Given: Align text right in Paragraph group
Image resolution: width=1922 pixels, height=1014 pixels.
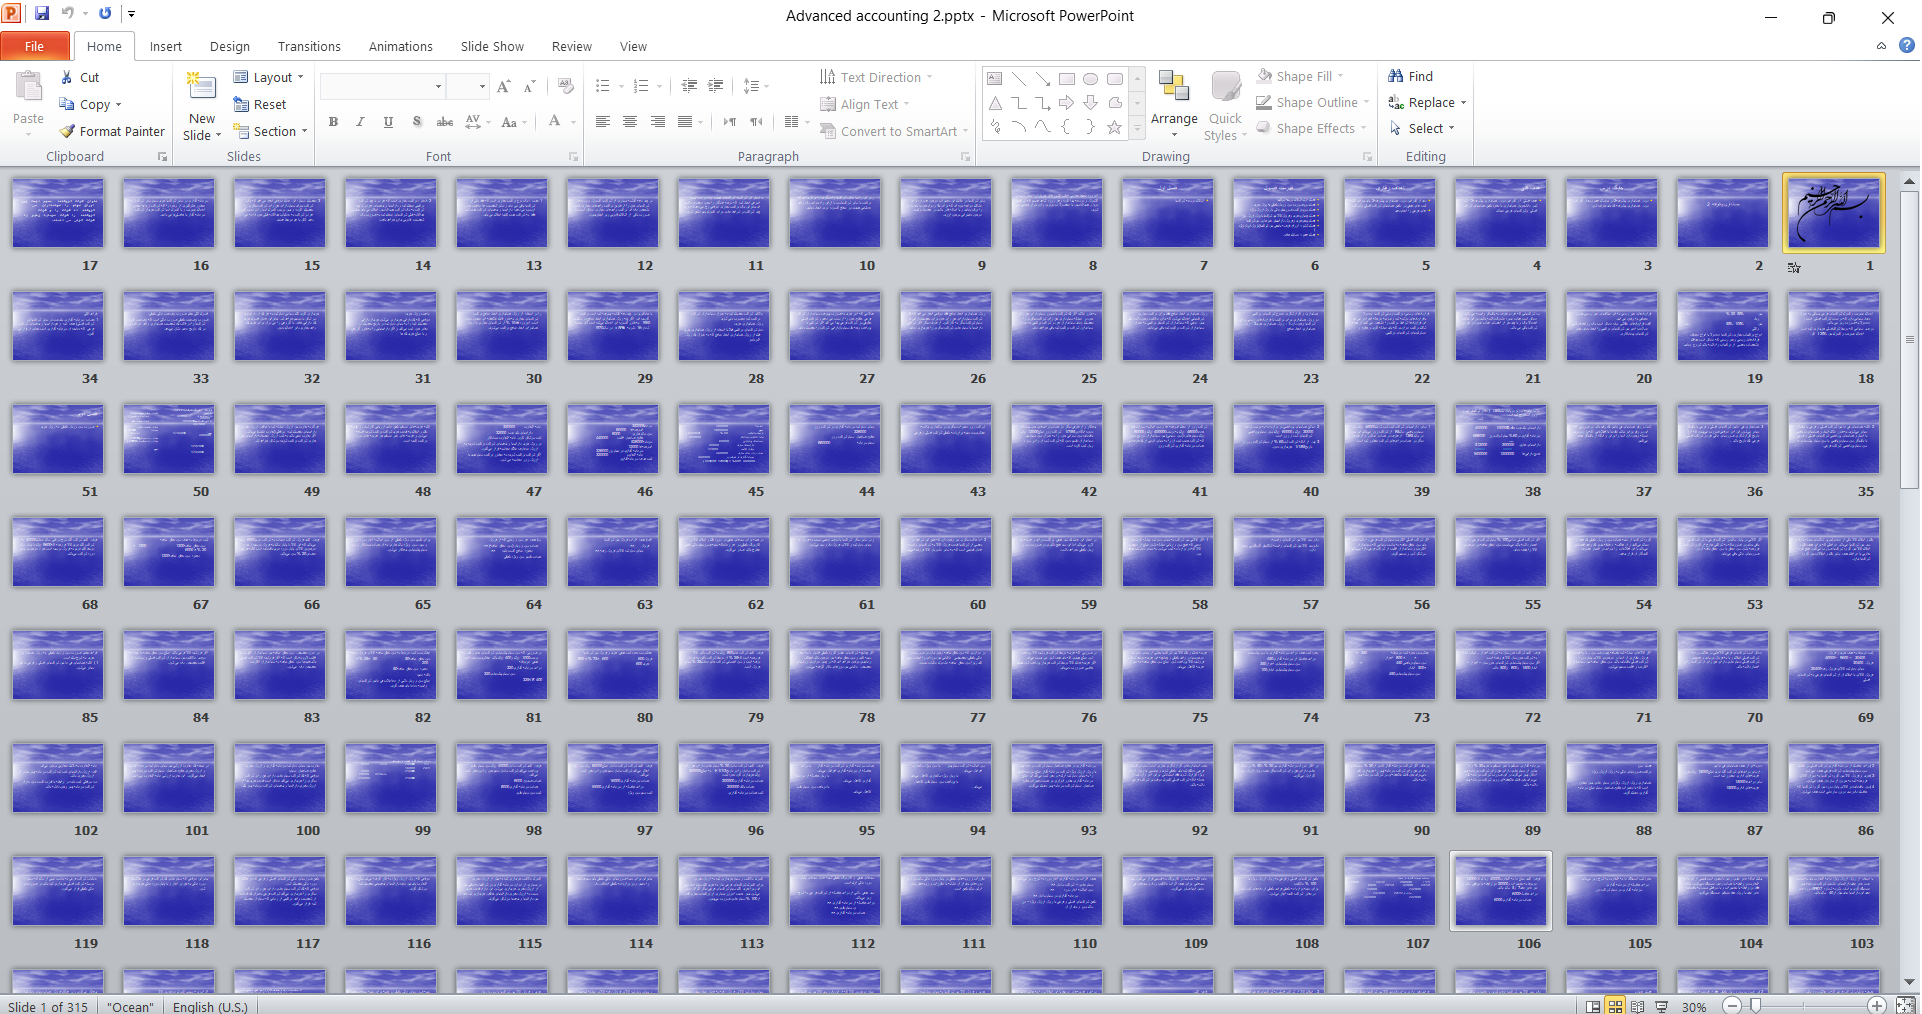Looking at the screenshot, I should coord(658,122).
